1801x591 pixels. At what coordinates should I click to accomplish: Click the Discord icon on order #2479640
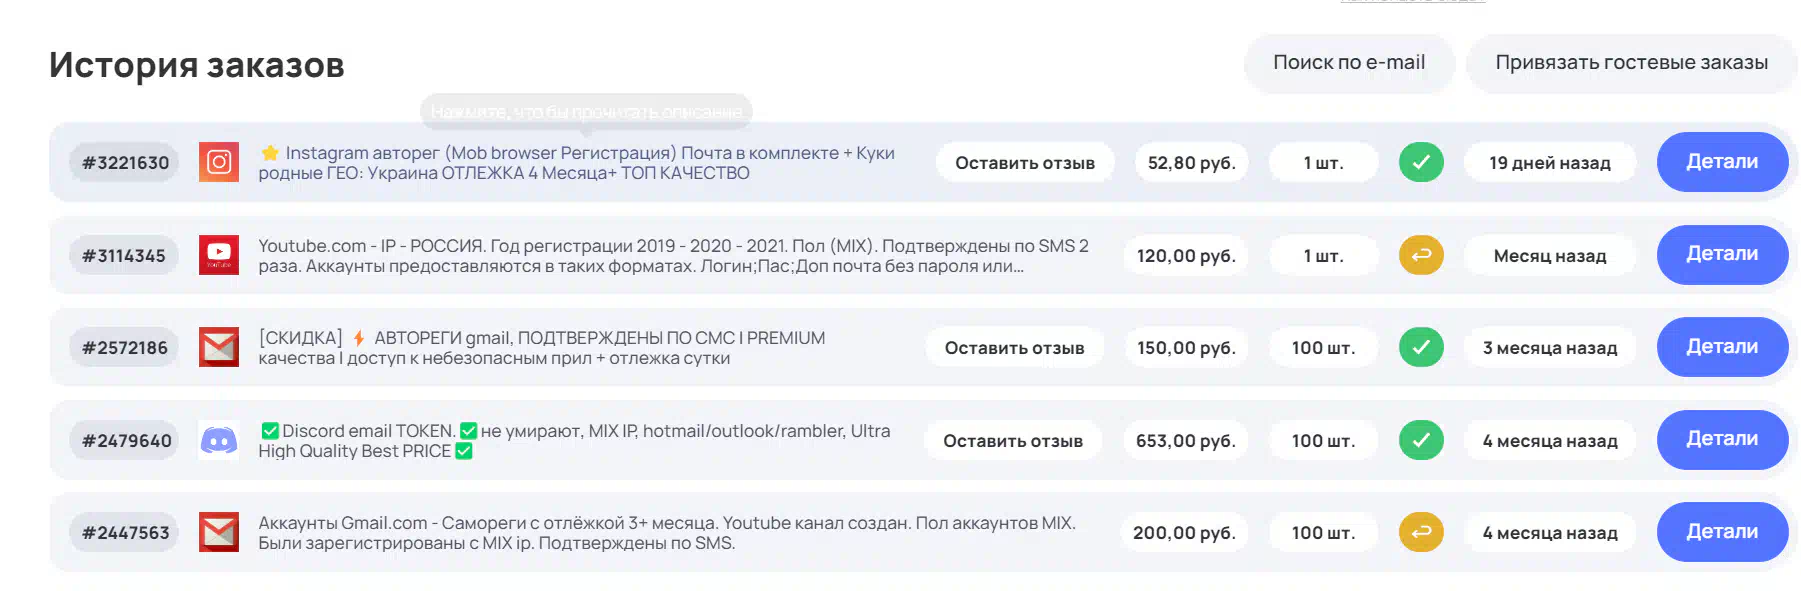point(219,440)
